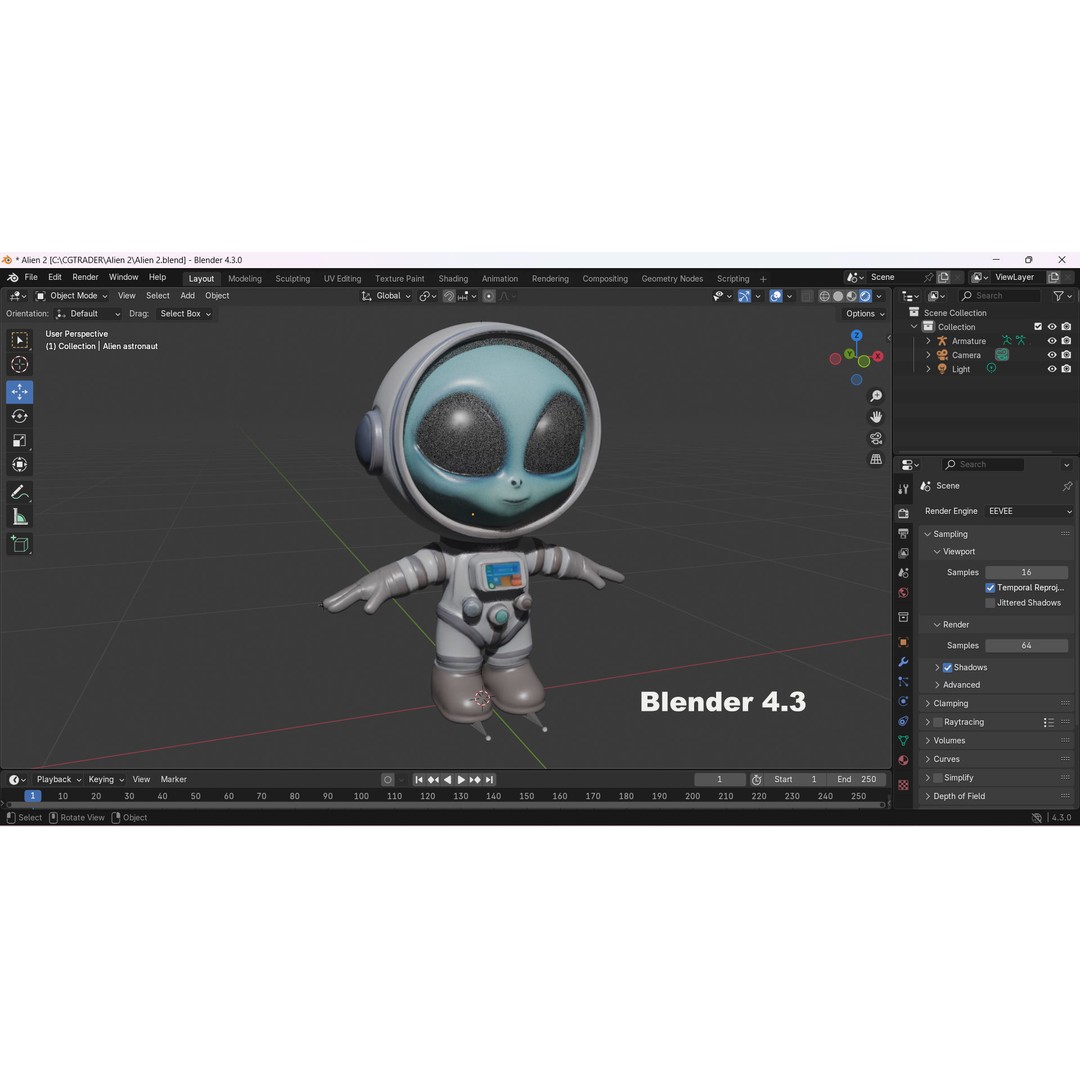1080x1080 pixels.
Task: Toggle camera view icon in viewport
Action: tap(875, 438)
